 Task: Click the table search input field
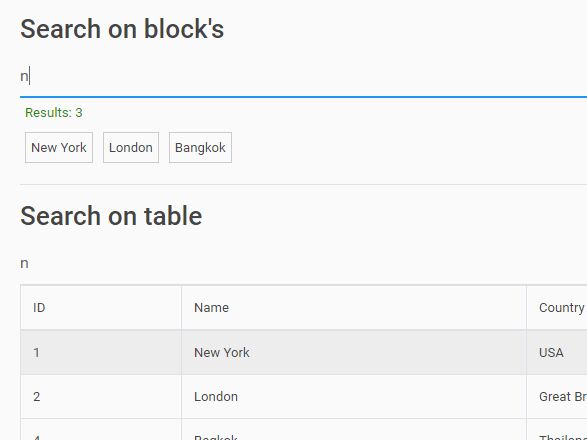coord(303,263)
